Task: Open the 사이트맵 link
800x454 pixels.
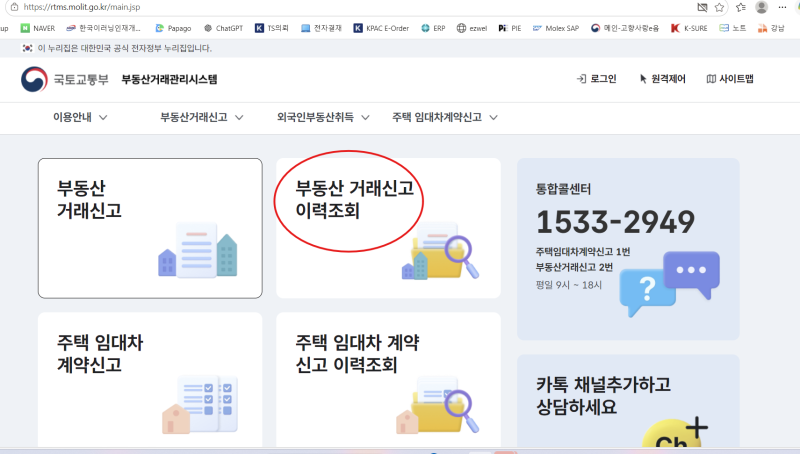Action: click(730, 79)
